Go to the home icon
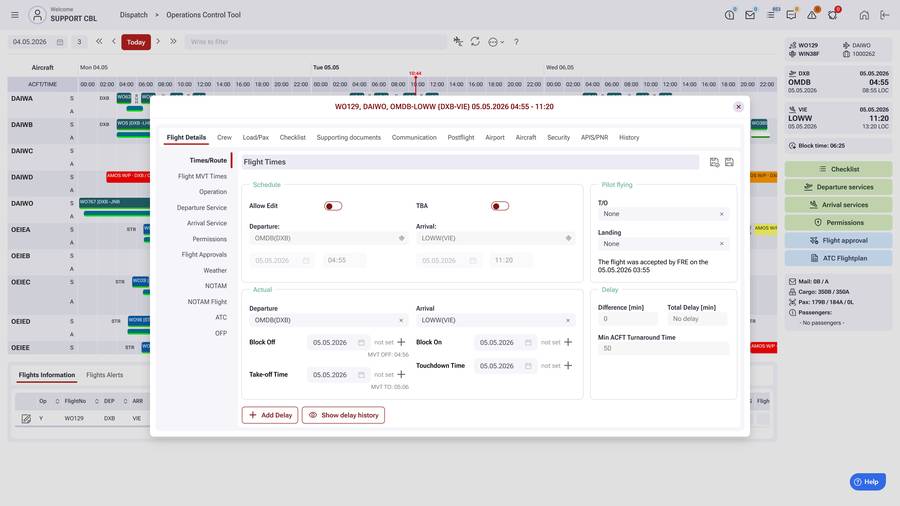This screenshot has width=900, height=506. tap(864, 15)
